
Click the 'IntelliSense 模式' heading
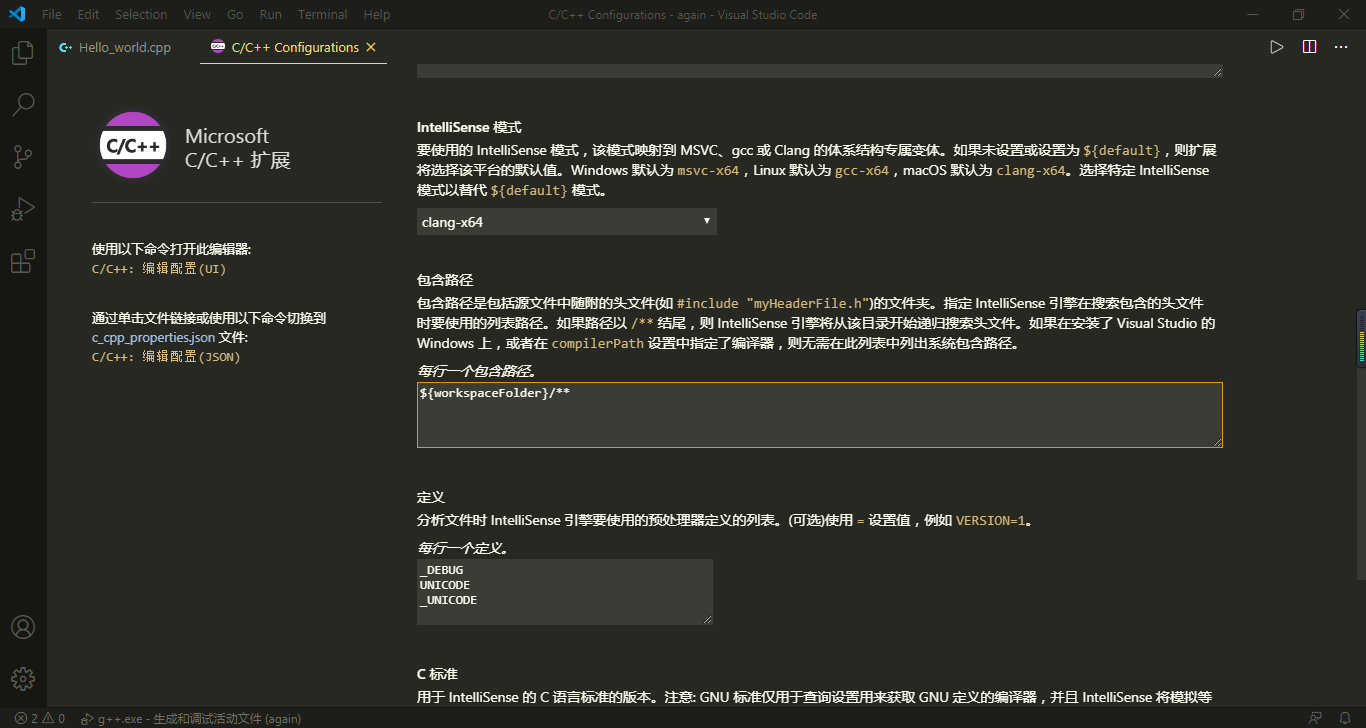(469, 128)
